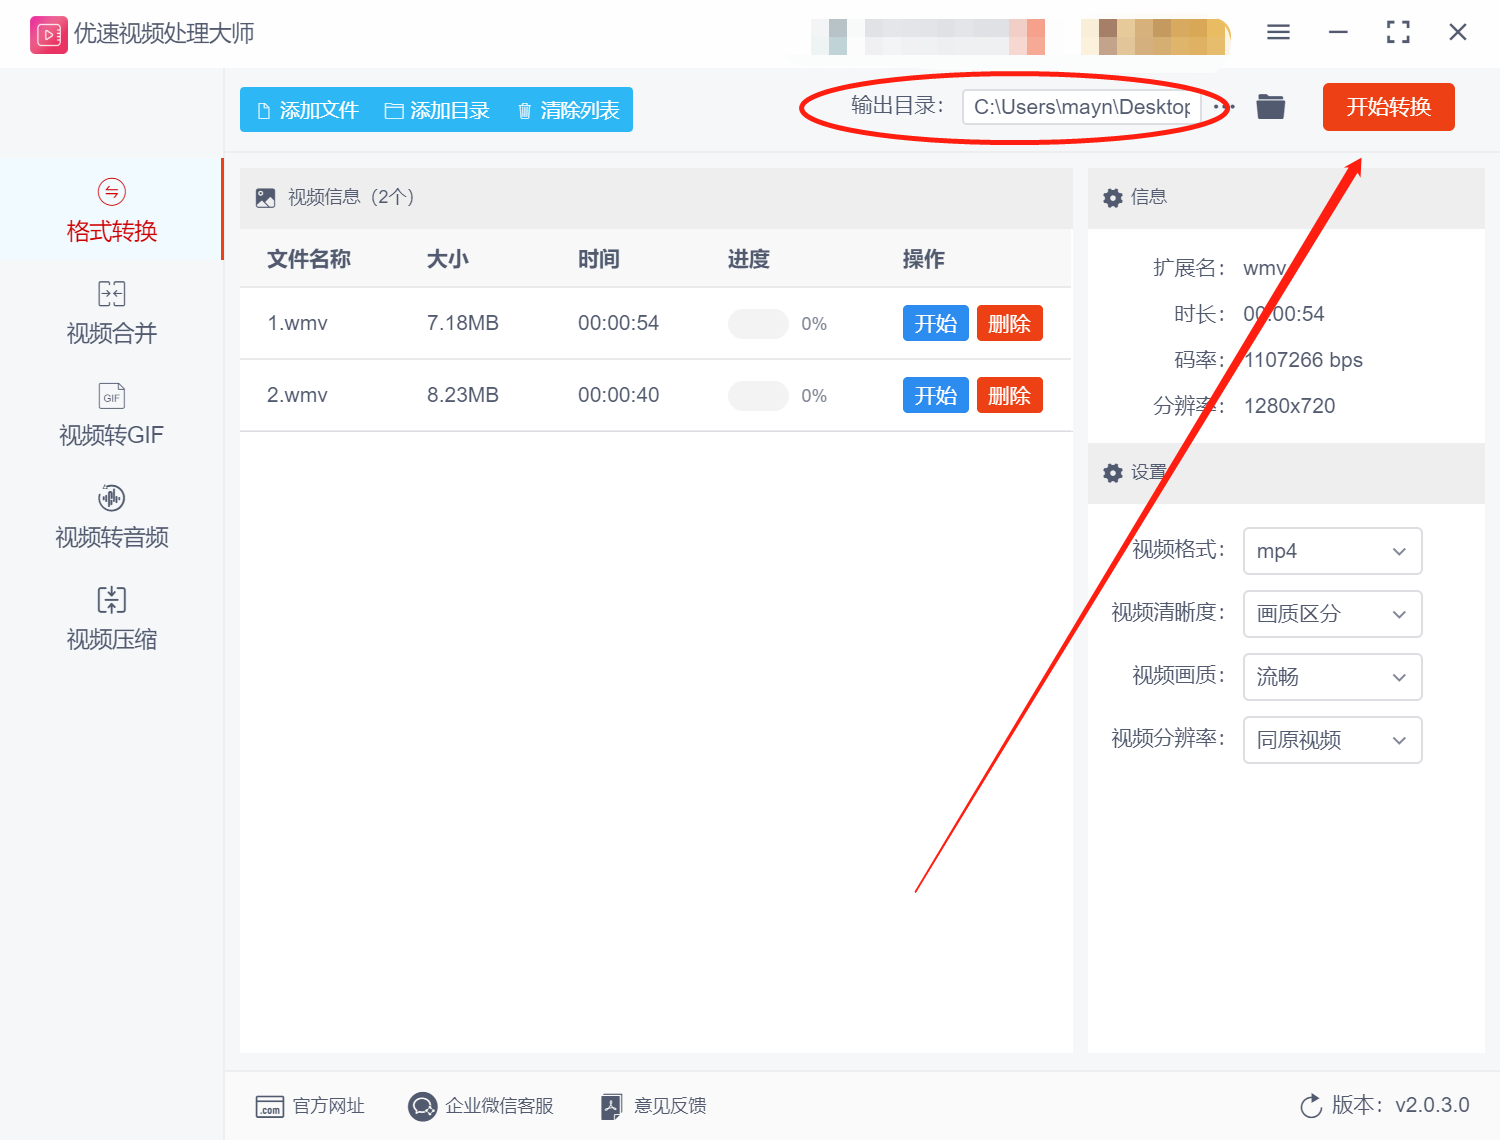Open the 视频画质 流畅 dropdown
1500x1140 pixels.
[x=1332, y=677]
